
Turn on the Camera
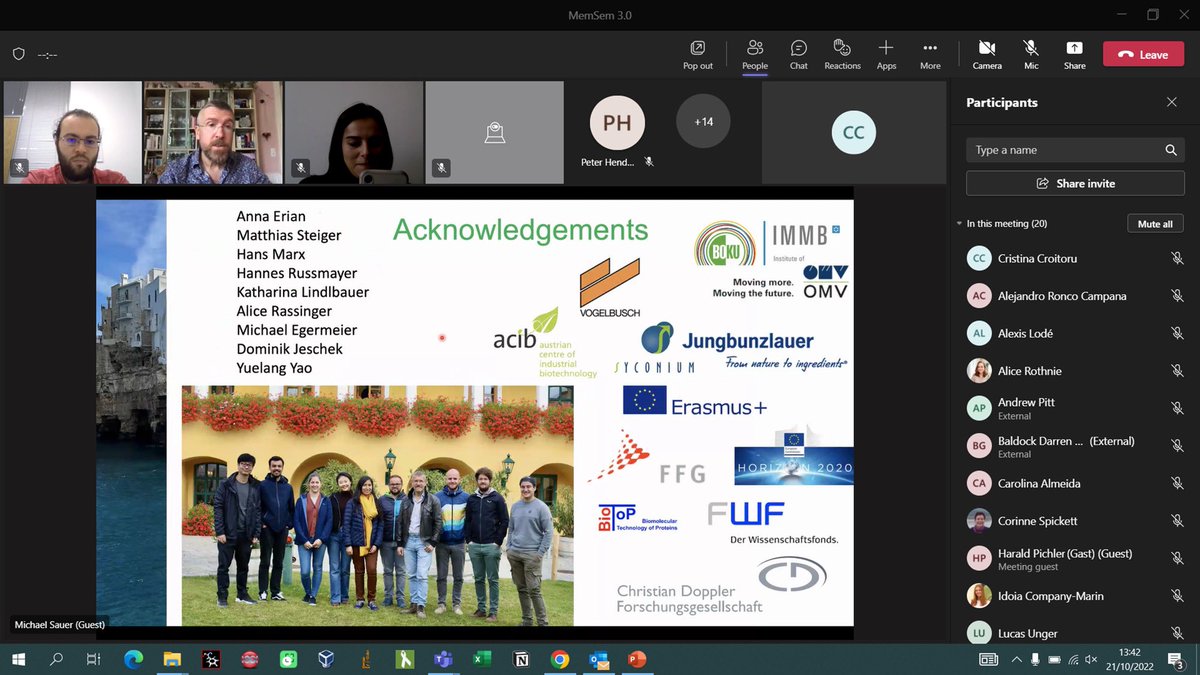click(x=987, y=55)
